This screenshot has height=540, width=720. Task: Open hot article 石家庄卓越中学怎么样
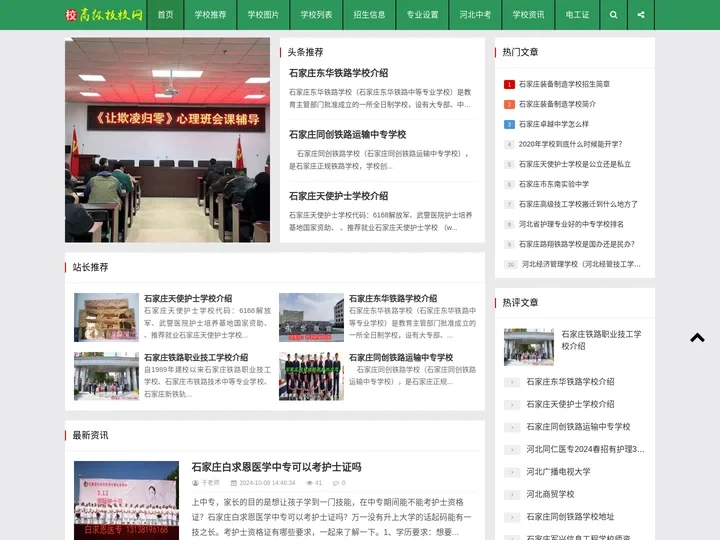554,124
